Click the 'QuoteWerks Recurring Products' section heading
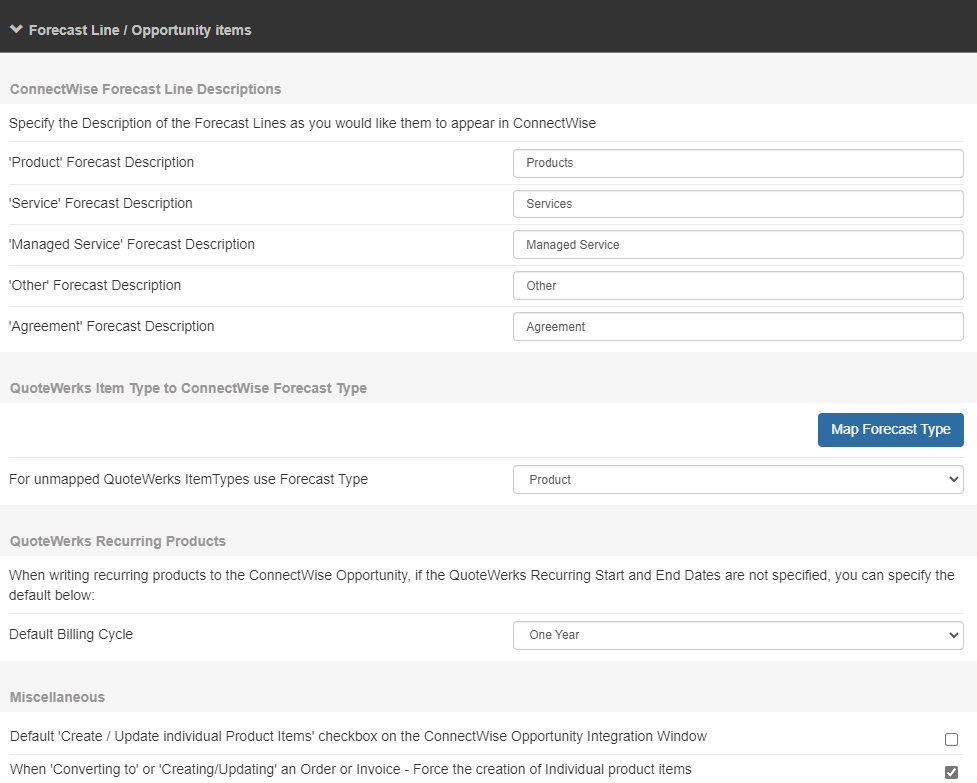Screen dimensions: 977x783 click(x=118, y=541)
